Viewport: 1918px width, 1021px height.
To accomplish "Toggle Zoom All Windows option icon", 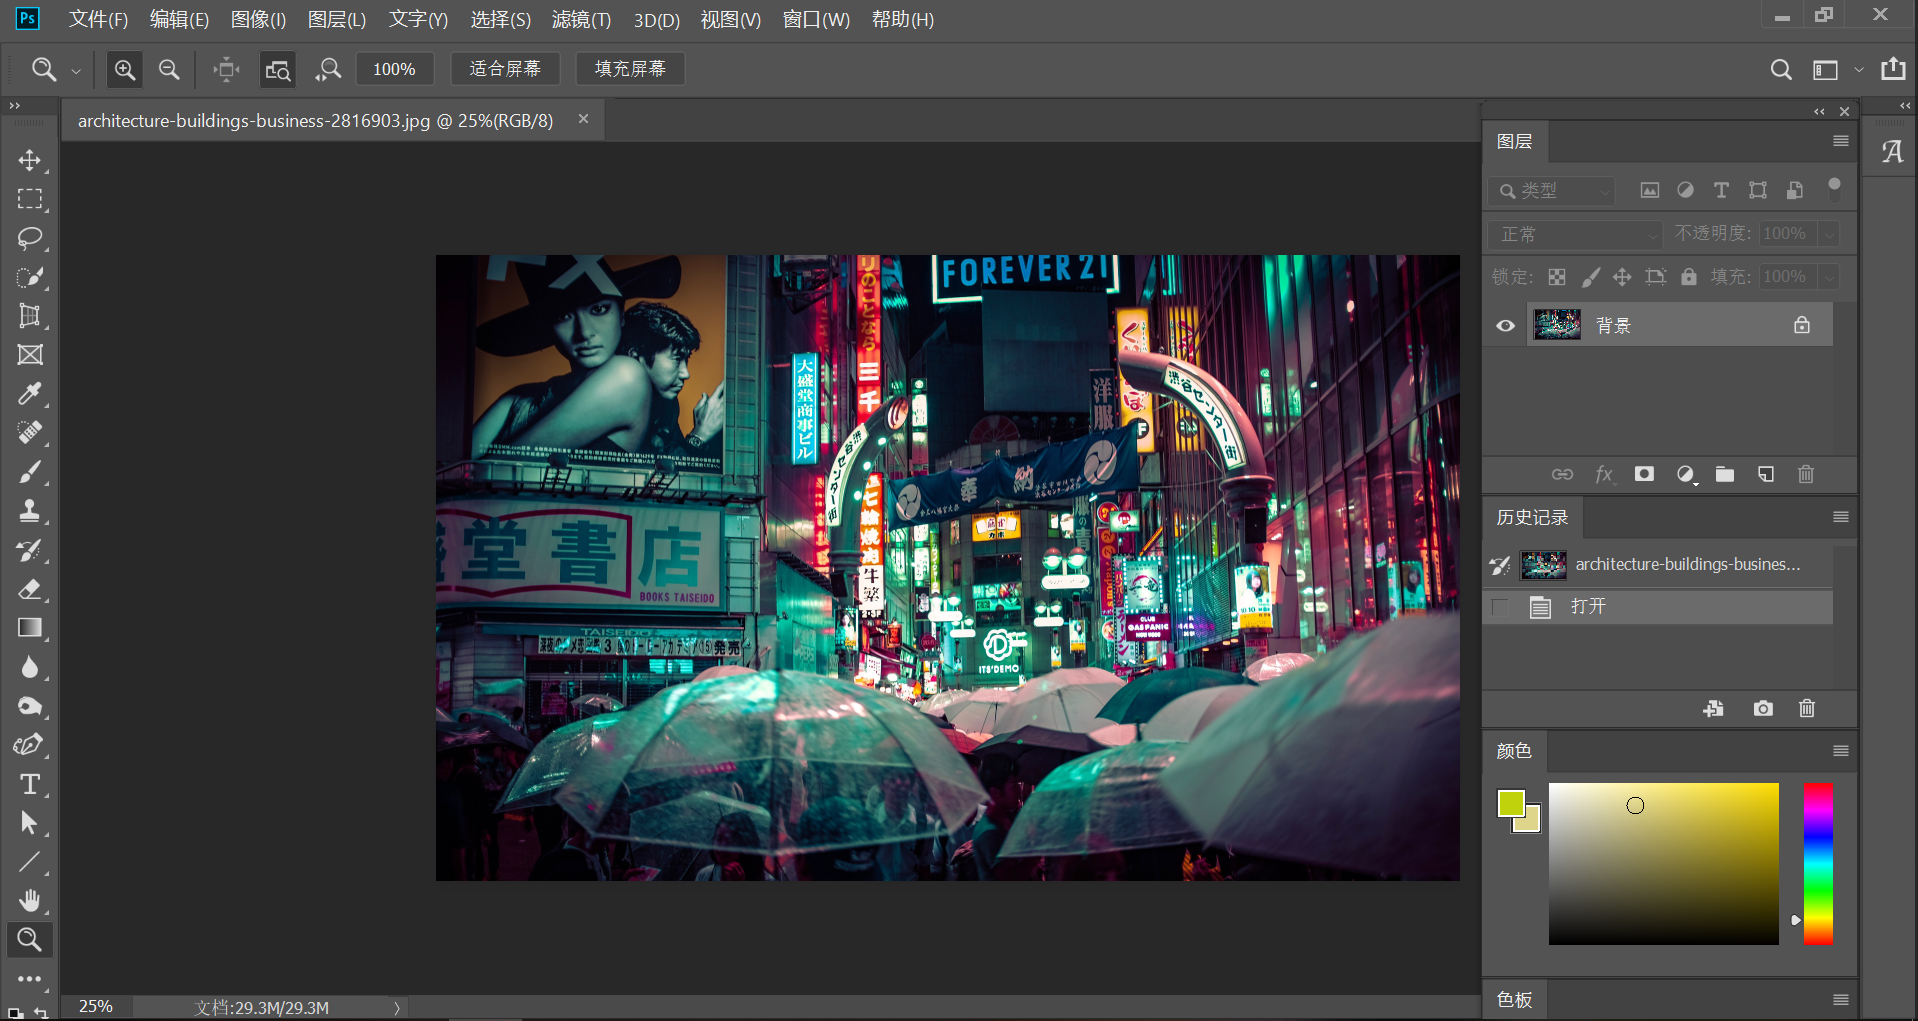I will [x=277, y=69].
